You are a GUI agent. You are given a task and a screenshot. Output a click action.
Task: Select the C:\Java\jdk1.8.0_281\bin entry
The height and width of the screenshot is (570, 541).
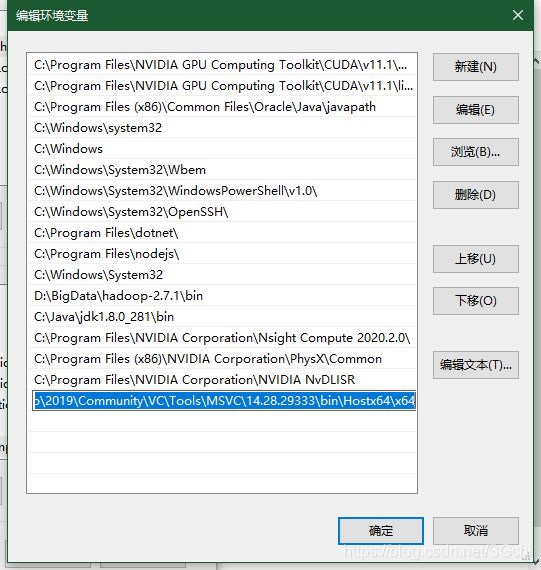pos(223,317)
